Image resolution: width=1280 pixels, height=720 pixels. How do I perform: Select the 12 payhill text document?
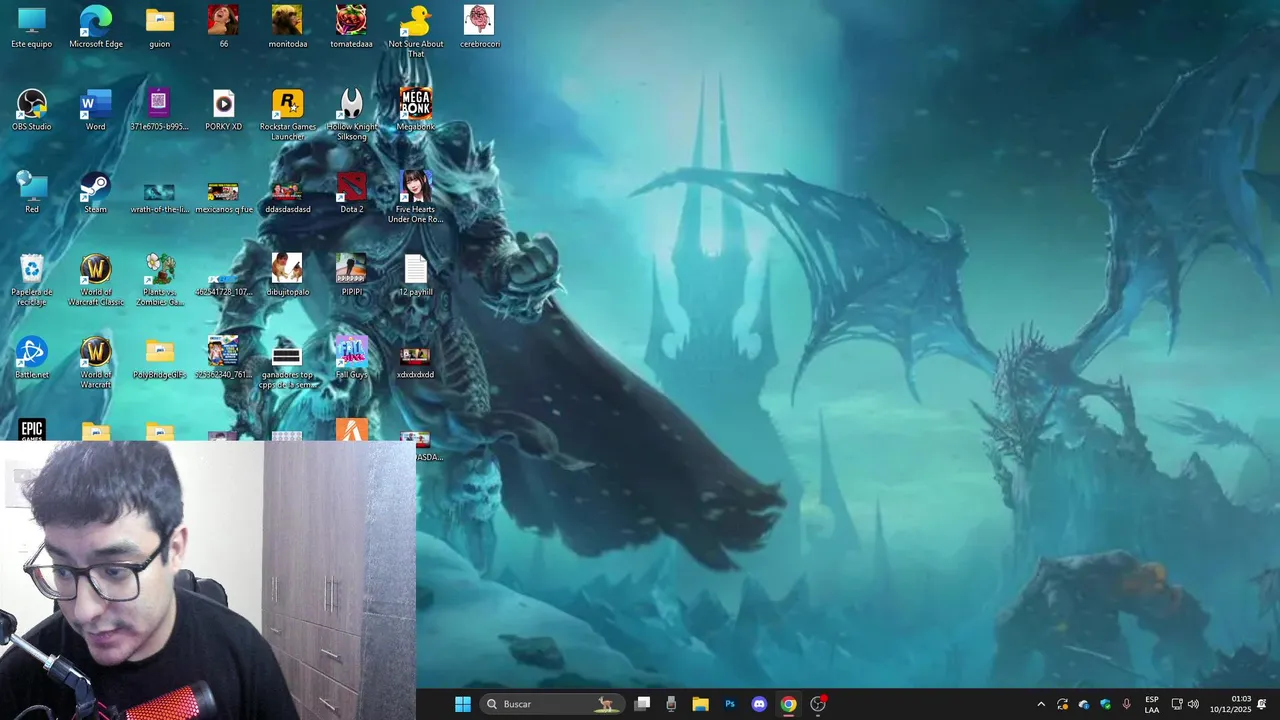click(416, 276)
